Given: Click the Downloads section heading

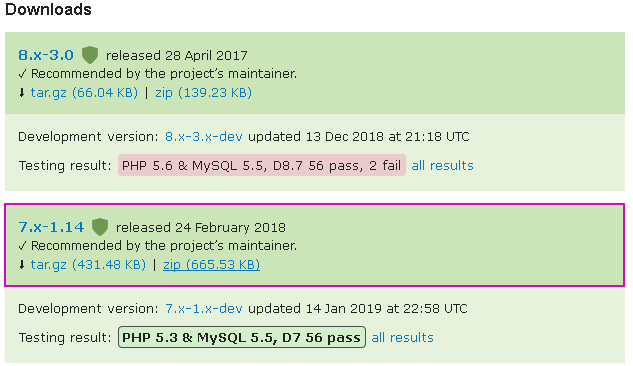Looking at the screenshot, I should pos(48,9).
